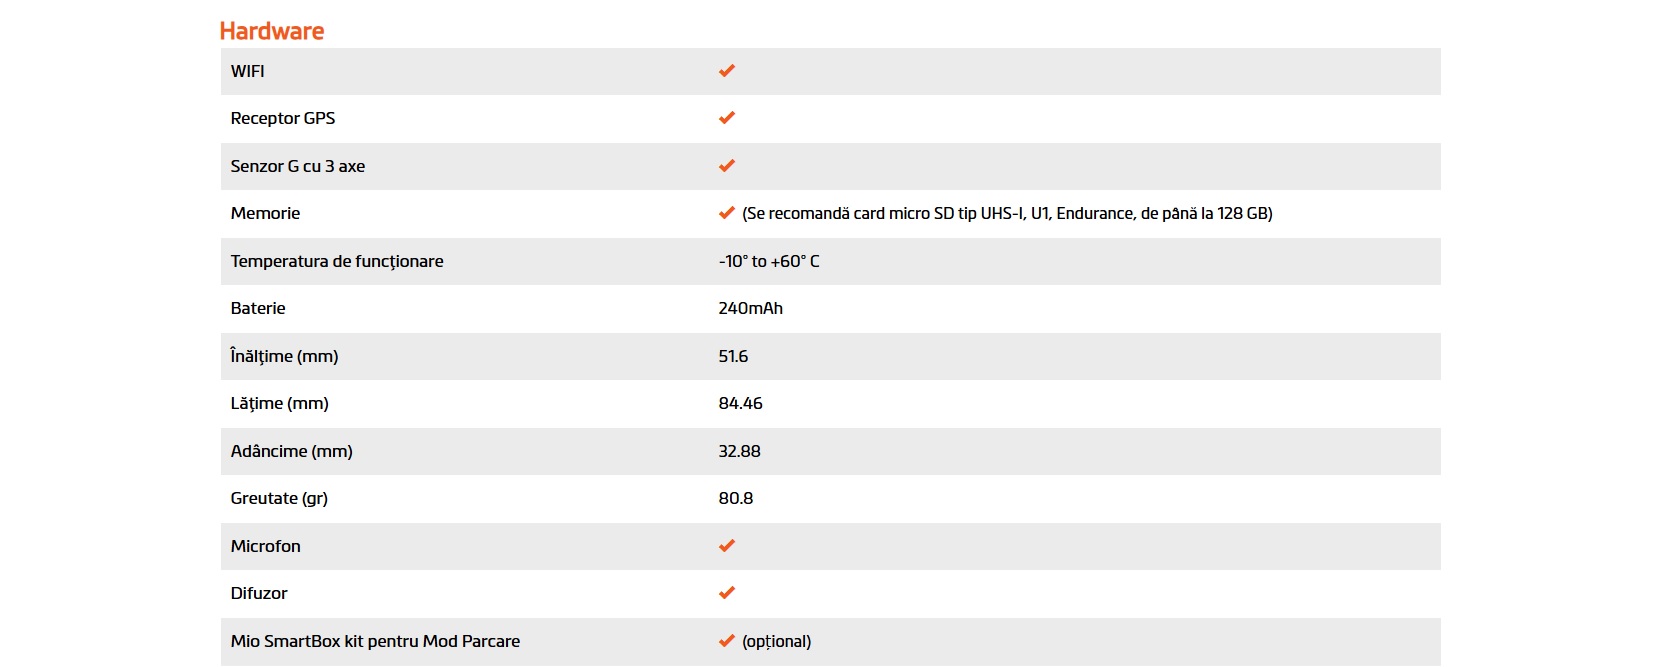Click the Mio SmartBox kit pentru Mod Parcare label
The width and height of the screenshot is (1661, 667).
375,641
